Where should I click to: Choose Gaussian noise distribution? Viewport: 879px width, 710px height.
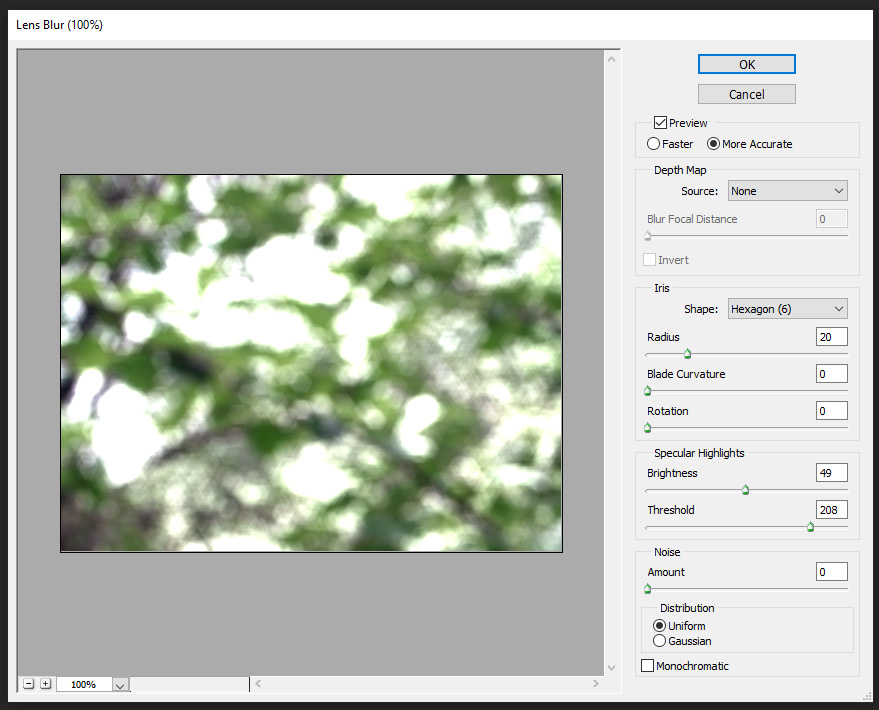(x=659, y=641)
